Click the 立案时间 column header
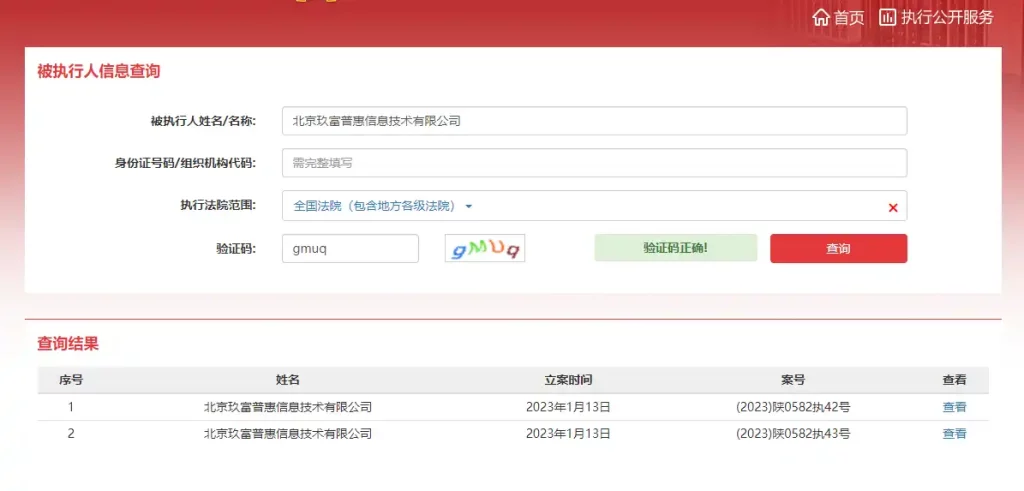Viewport: 1024px width, 491px height. 568,380
